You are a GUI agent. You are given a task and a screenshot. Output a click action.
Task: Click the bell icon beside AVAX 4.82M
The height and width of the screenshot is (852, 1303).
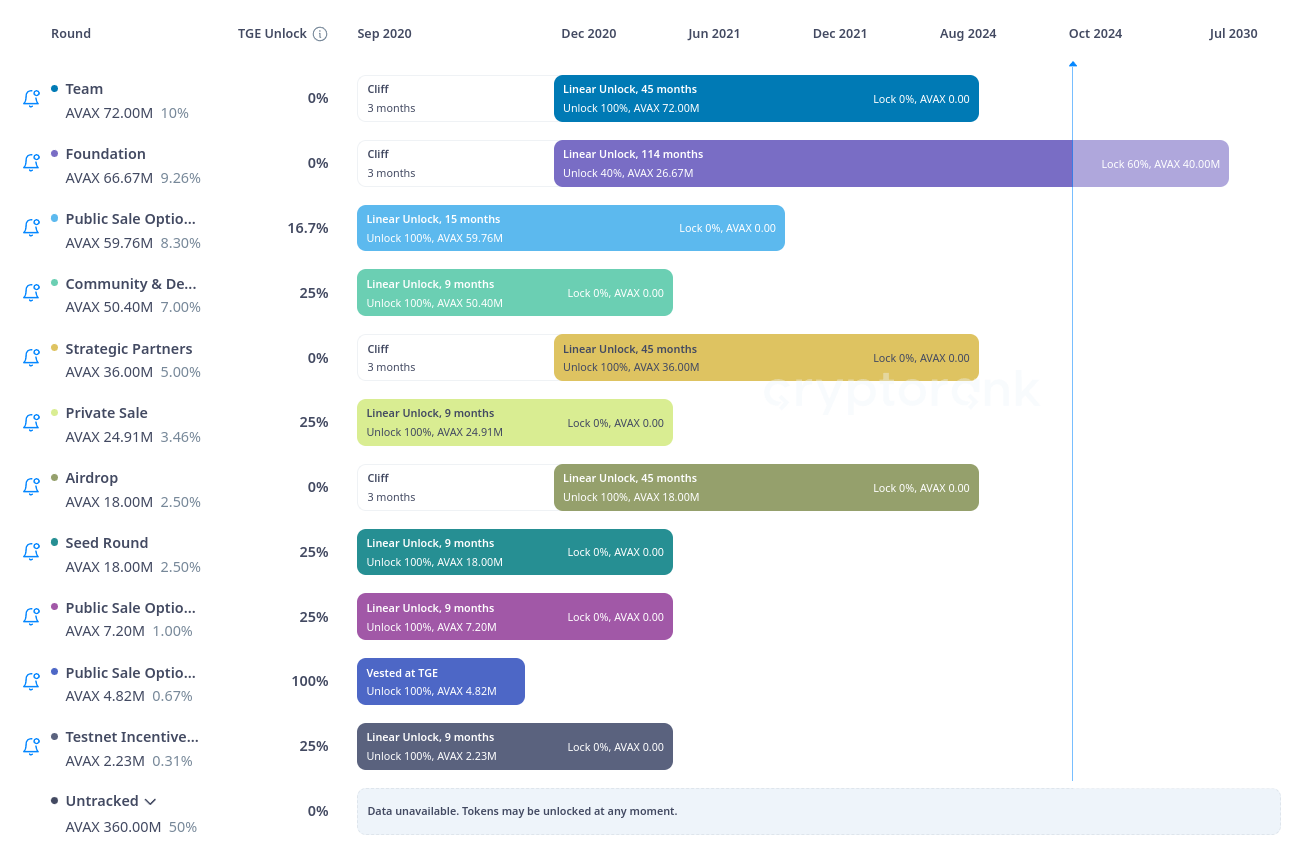click(31, 681)
